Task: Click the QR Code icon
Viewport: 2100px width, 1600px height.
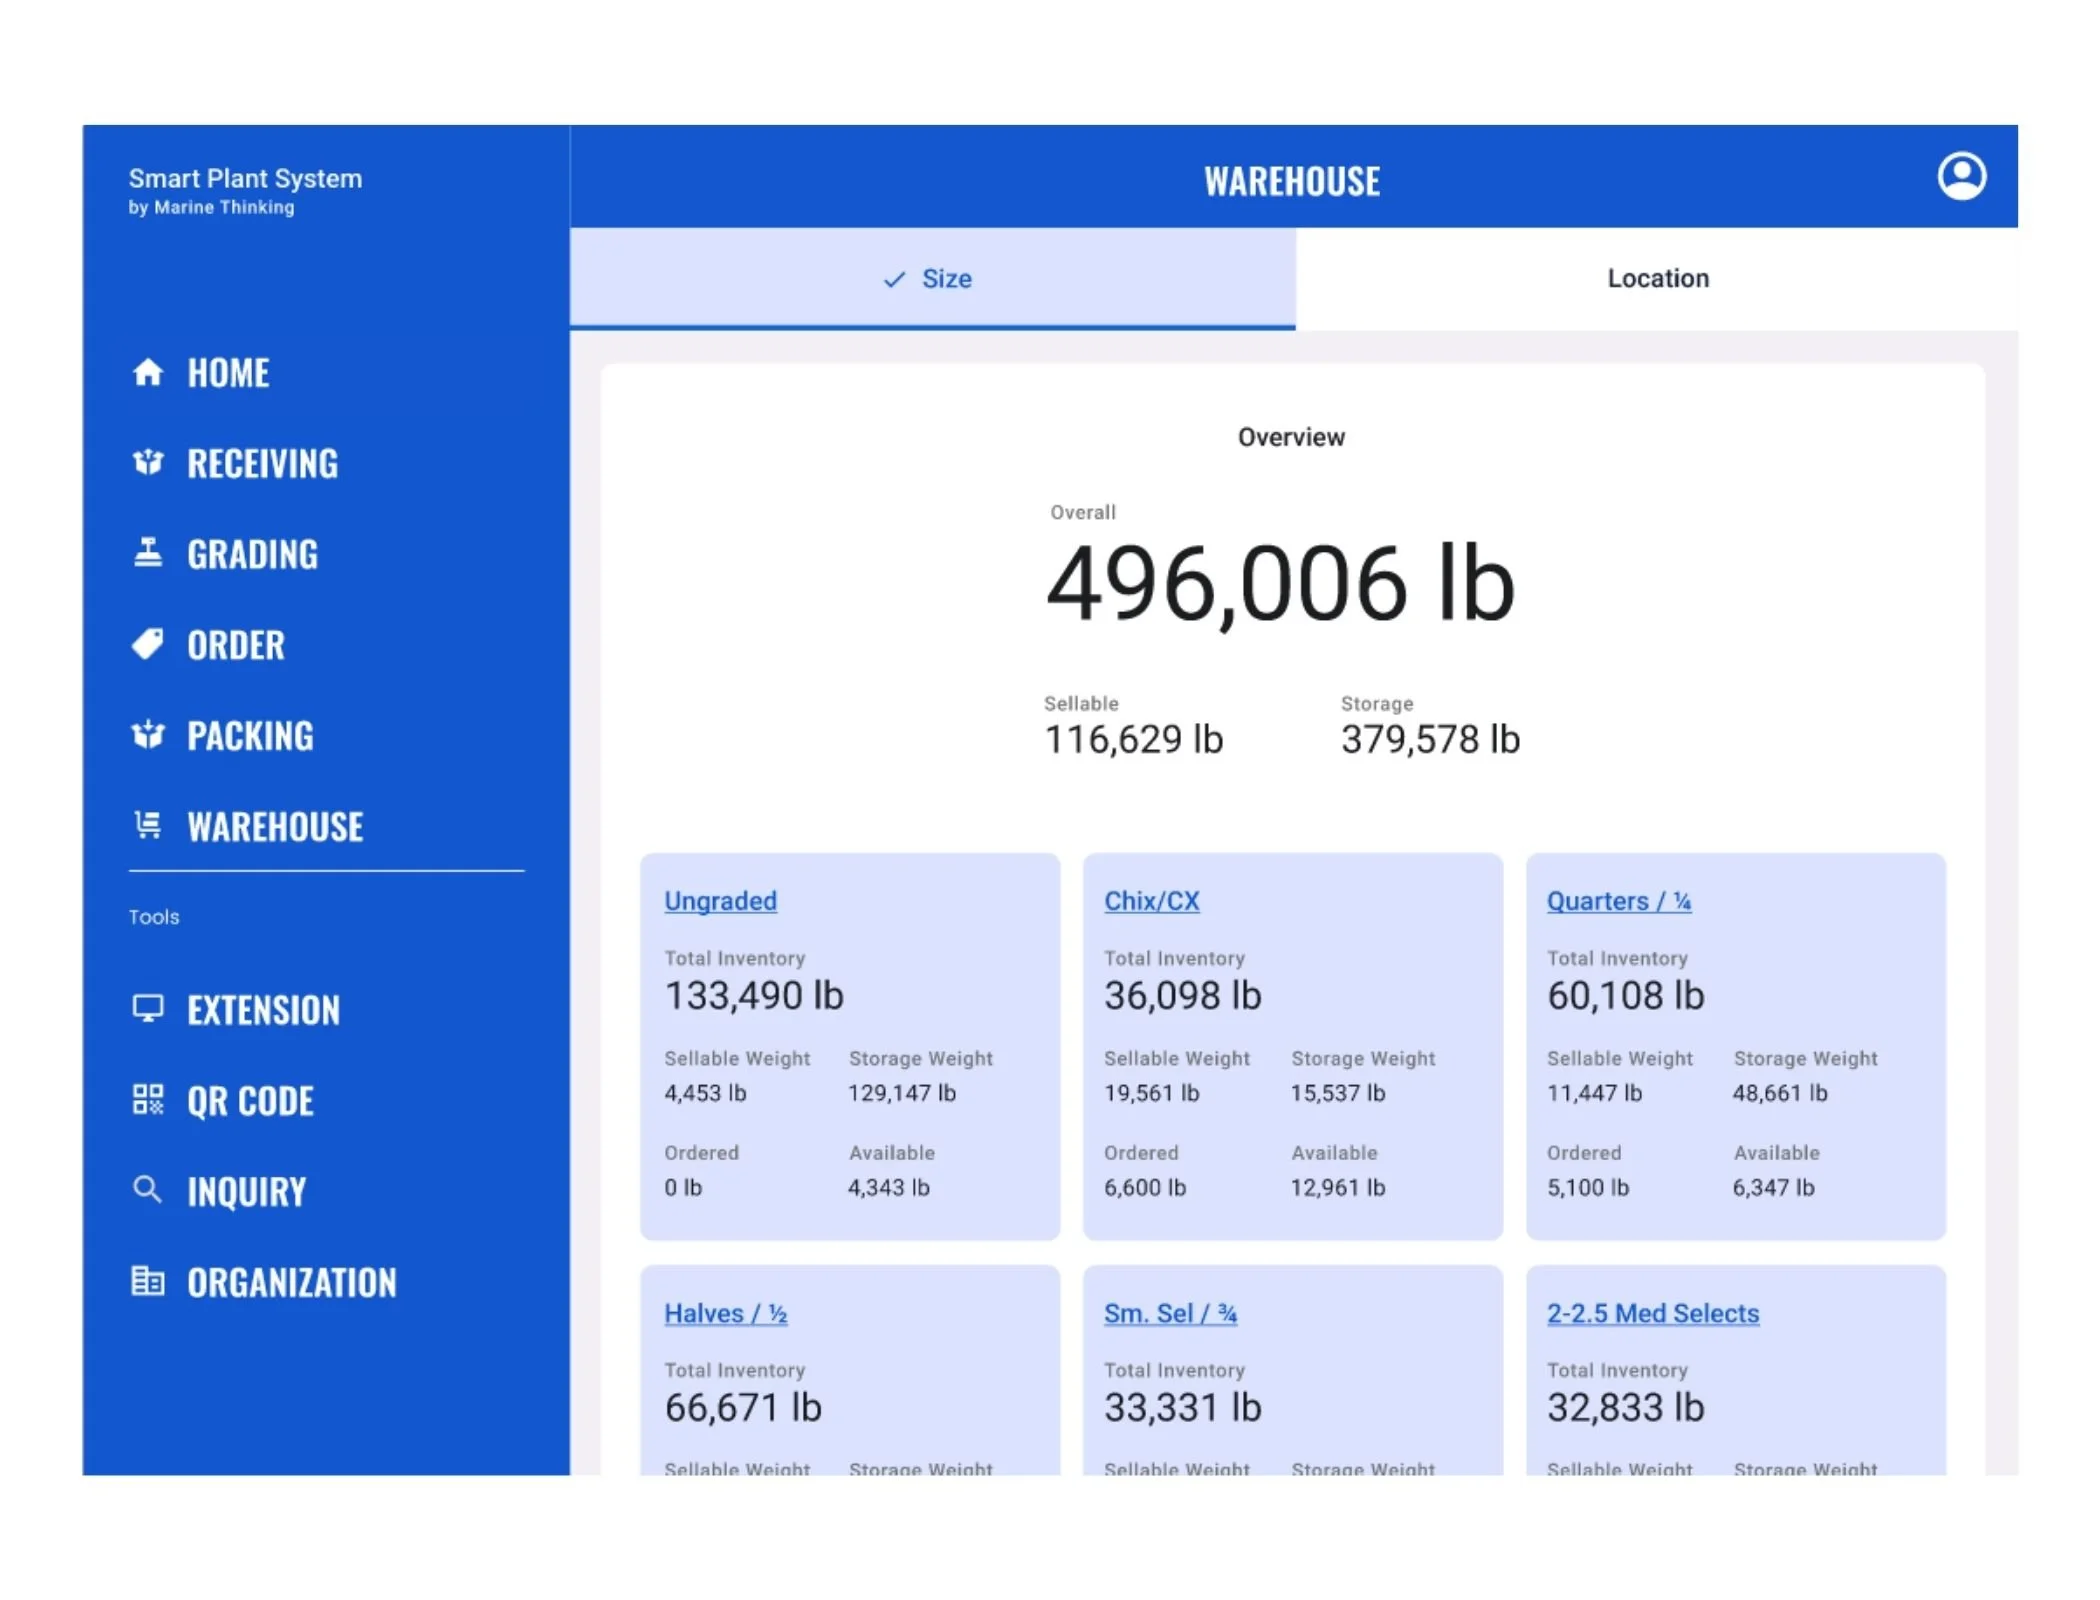Action: click(147, 1099)
